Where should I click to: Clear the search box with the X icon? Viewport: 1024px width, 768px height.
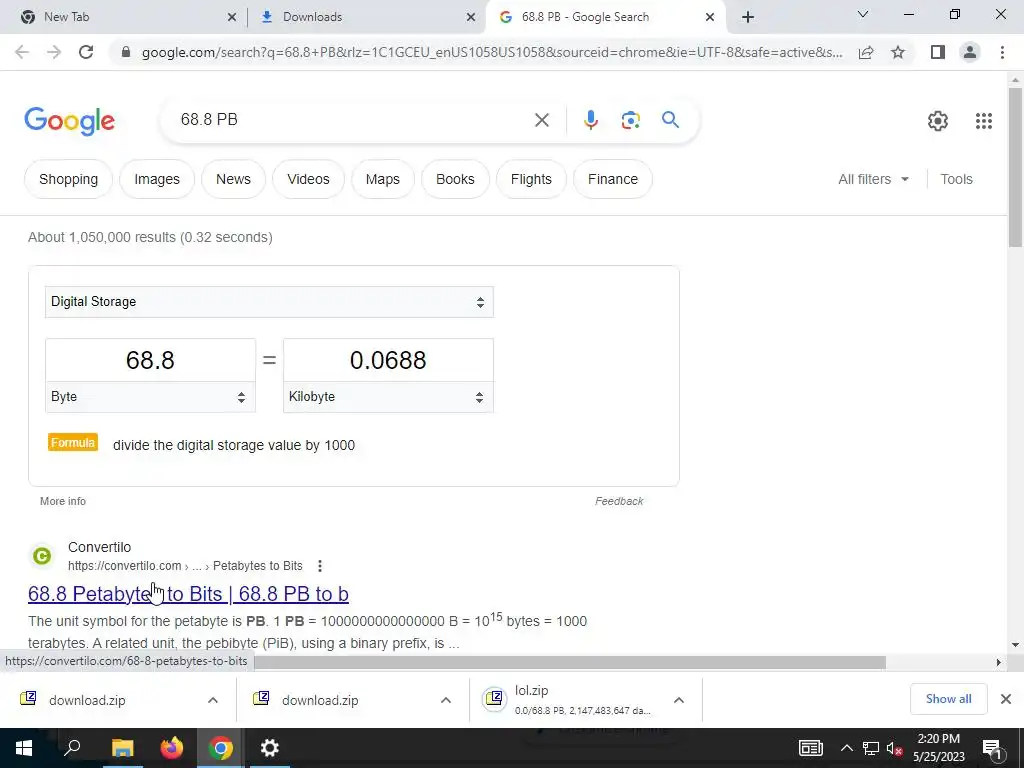coord(541,120)
